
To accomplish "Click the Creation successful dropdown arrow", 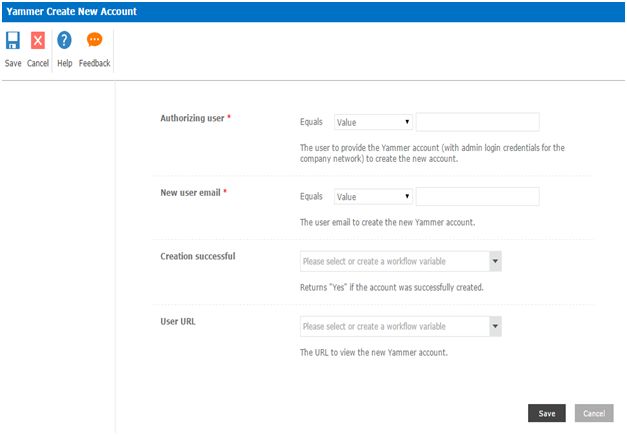I will point(495,262).
